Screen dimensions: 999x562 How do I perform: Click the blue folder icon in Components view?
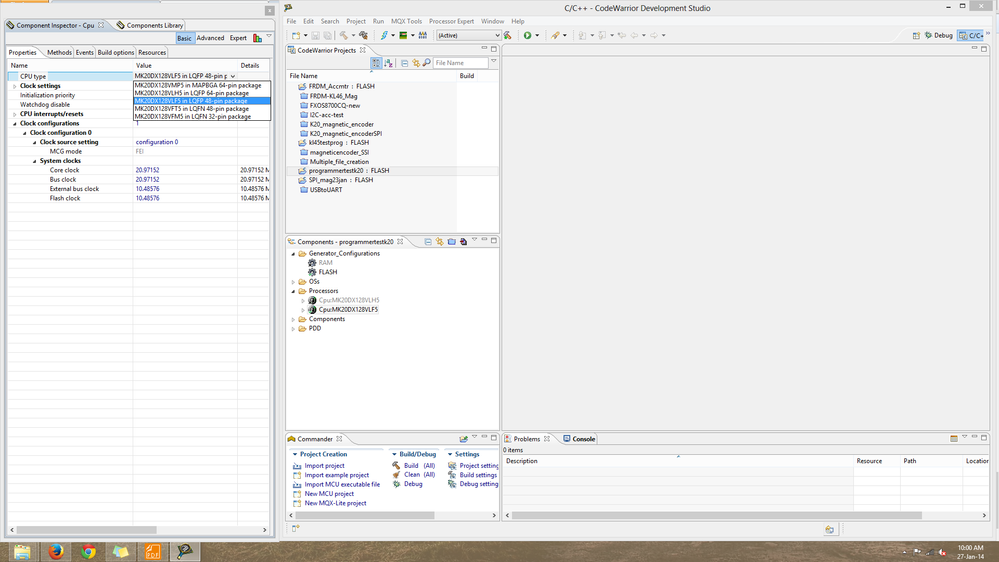click(452, 242)
